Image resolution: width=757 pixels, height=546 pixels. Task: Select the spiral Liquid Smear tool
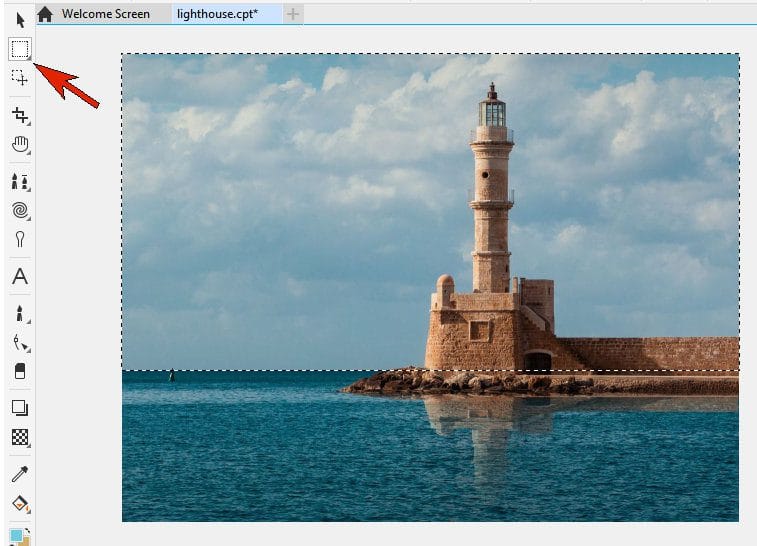(20, 210)
